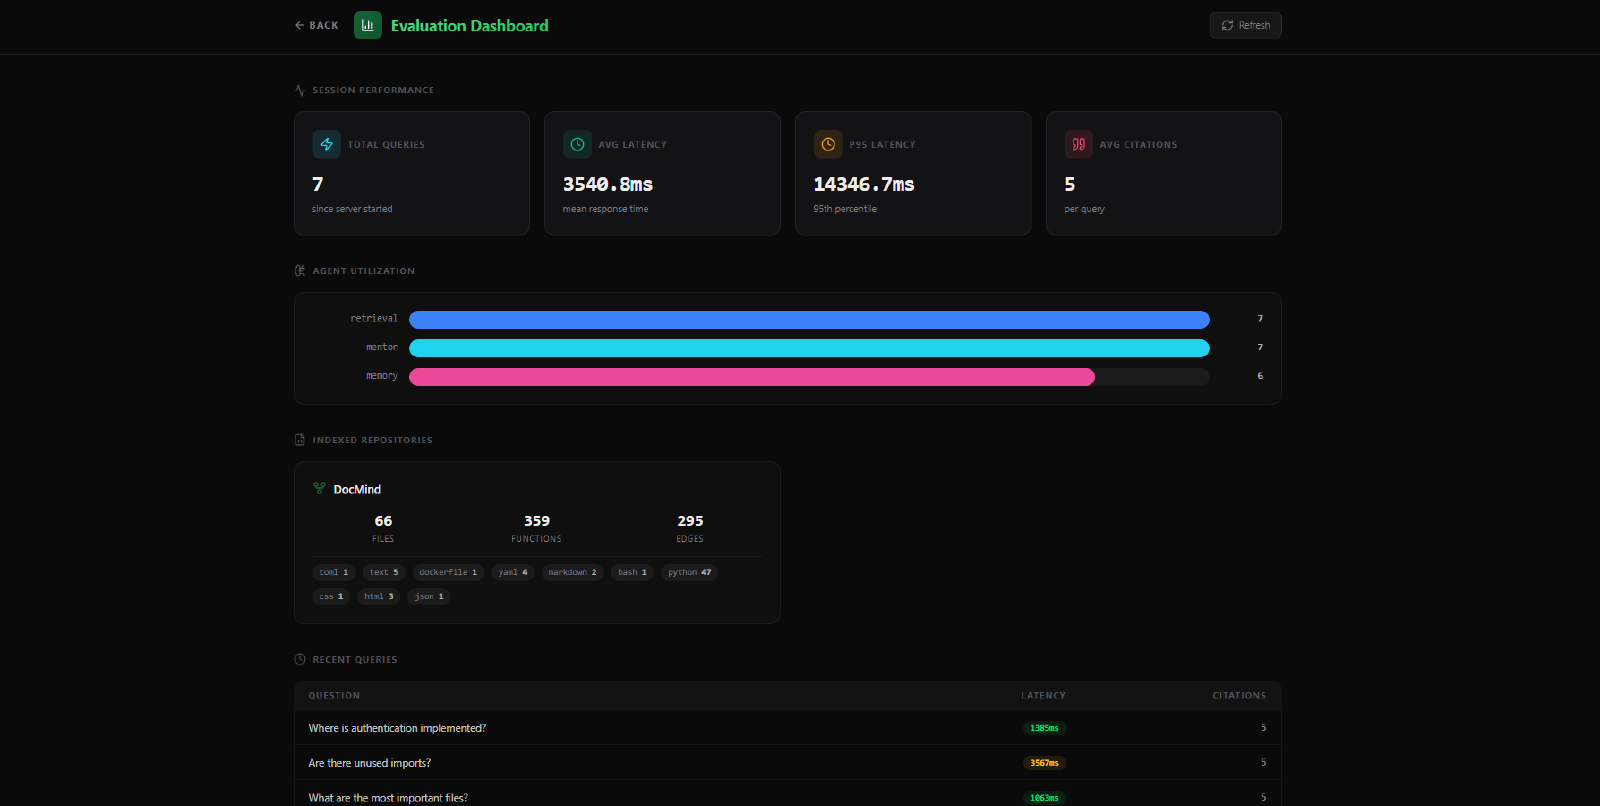Click the P95 Latency orange clock icon
1600x806 pixels.
[828, 144]
